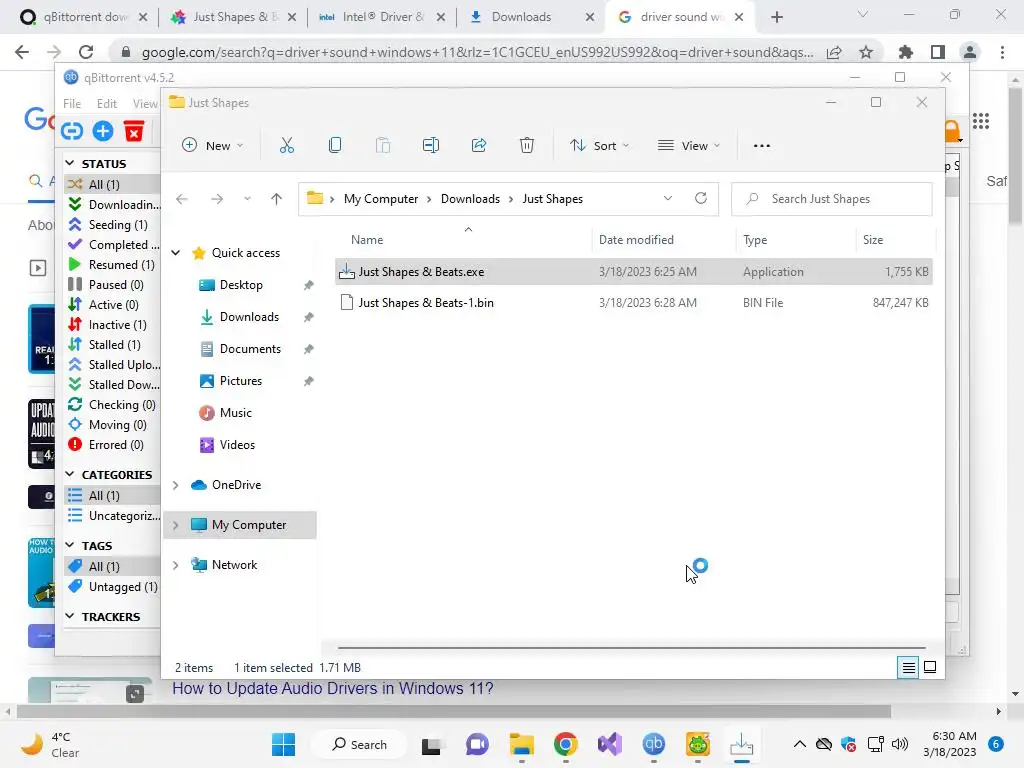Click the Explorer horizontal scrollbar
The width and height of the screenshot is (1024, 768).
[631, 648]
